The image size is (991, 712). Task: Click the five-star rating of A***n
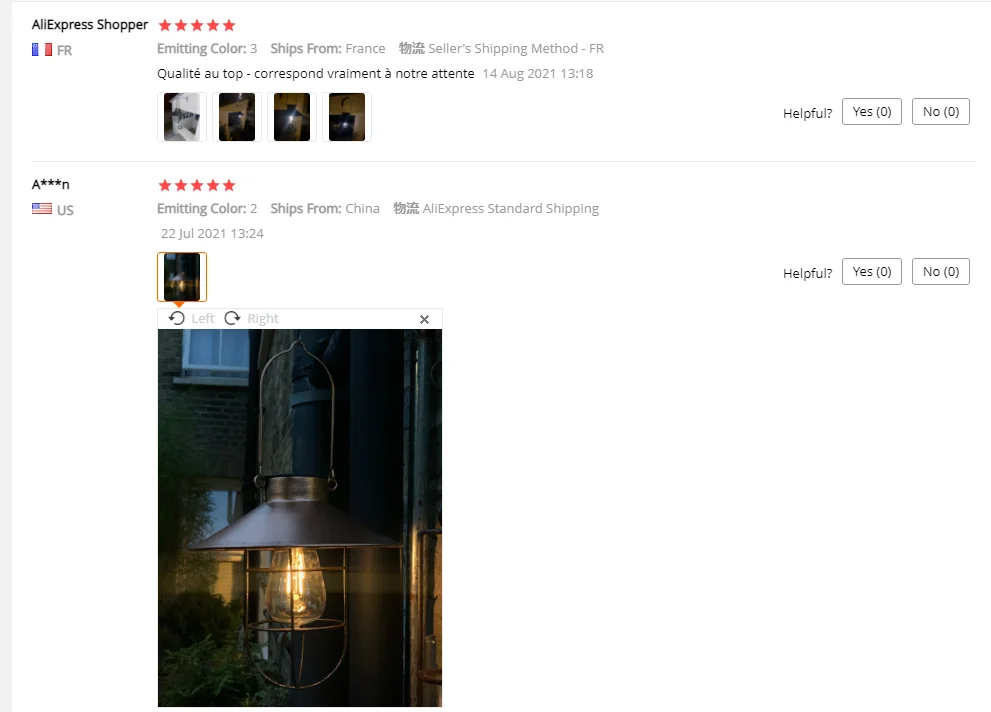(197, 185)
